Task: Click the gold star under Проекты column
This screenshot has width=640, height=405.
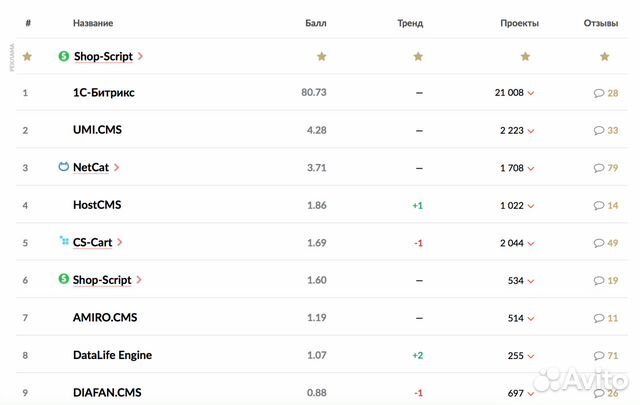Action: [x=525, y=56]
